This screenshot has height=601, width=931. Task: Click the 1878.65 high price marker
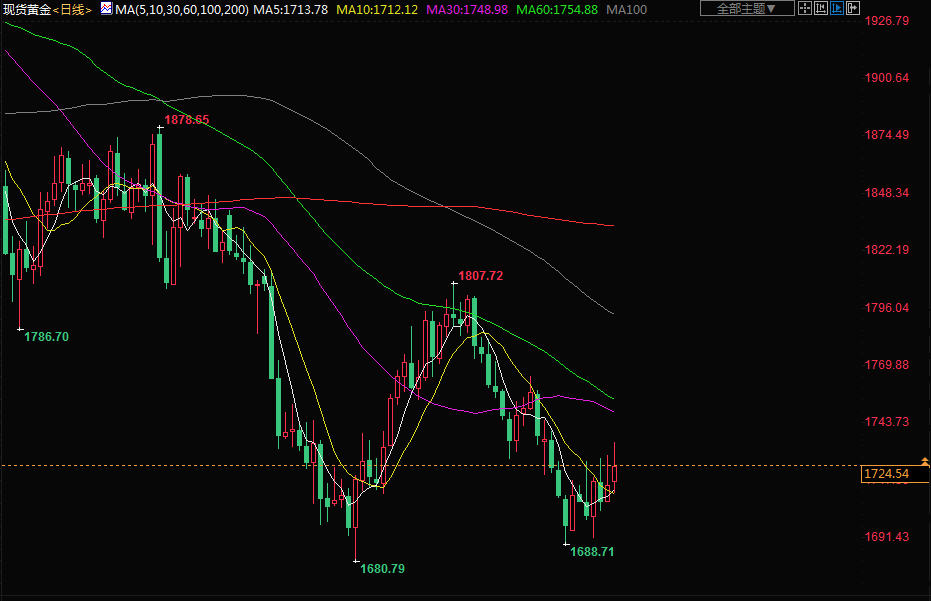click(187, 120)
